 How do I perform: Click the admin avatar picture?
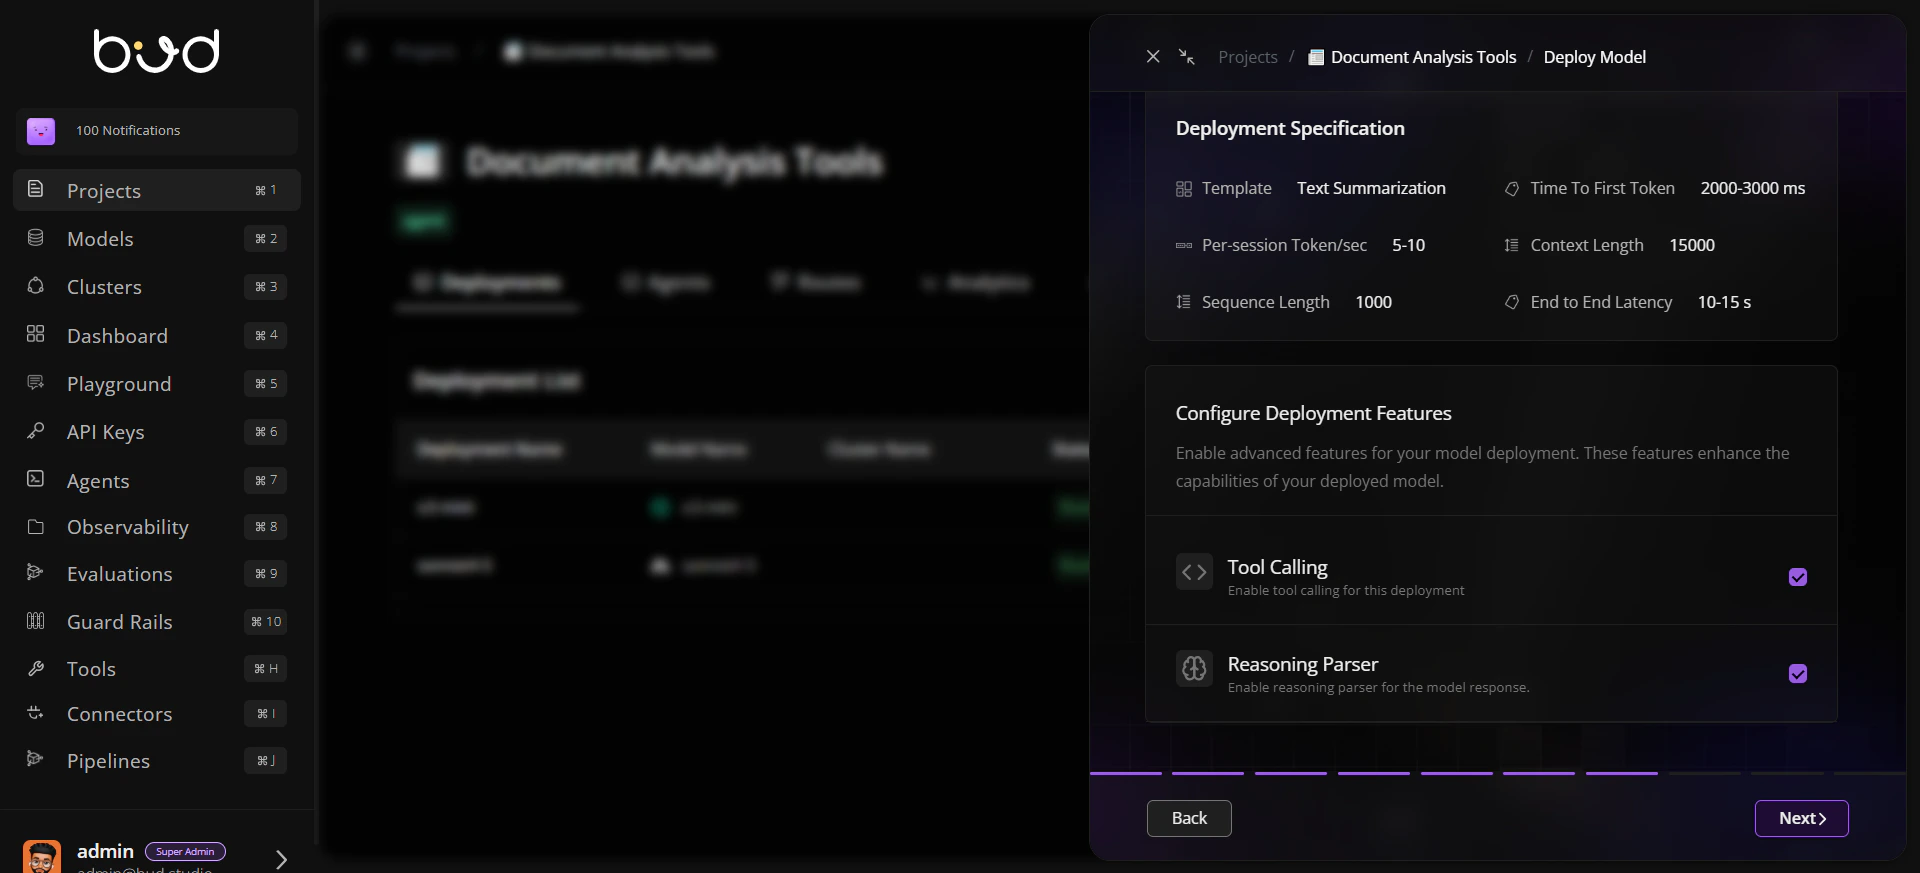[42, 857]
